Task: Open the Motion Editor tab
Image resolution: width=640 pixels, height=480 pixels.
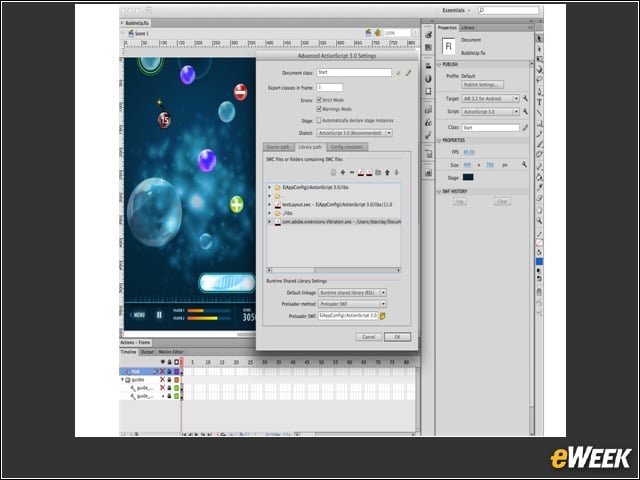Action: coord(171,352)
